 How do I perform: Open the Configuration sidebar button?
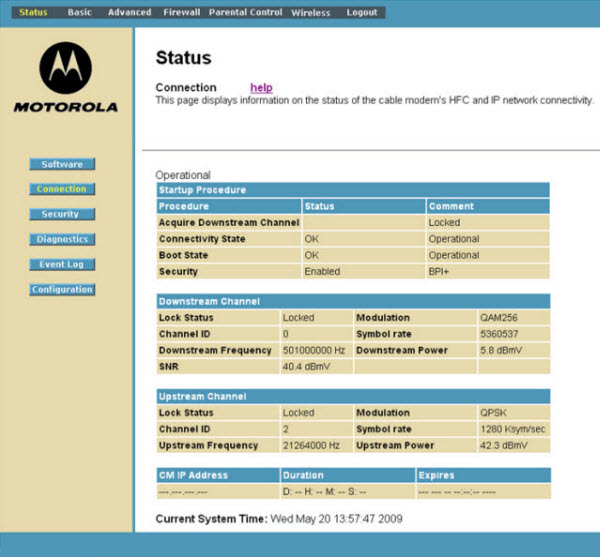coord(62,289)
